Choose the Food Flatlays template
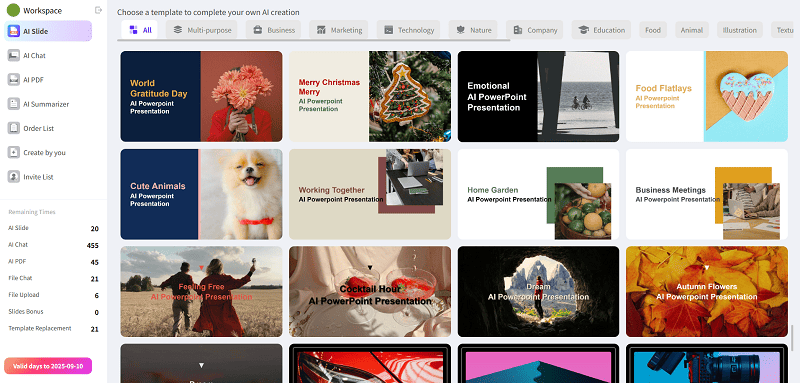Screen dimensions: 800x383 pyautogui.click(x=707, y=96)
